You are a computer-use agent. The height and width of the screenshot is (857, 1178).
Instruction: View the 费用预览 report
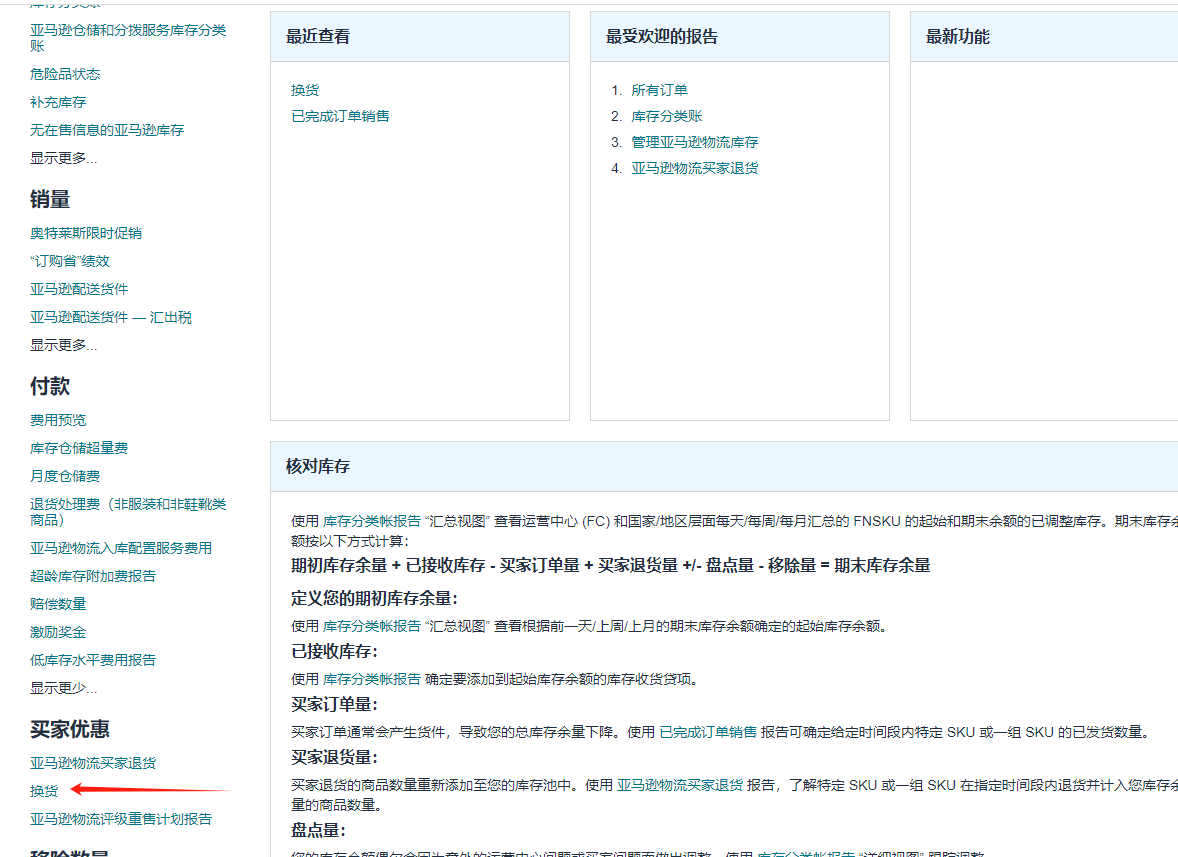pos(58,420)
